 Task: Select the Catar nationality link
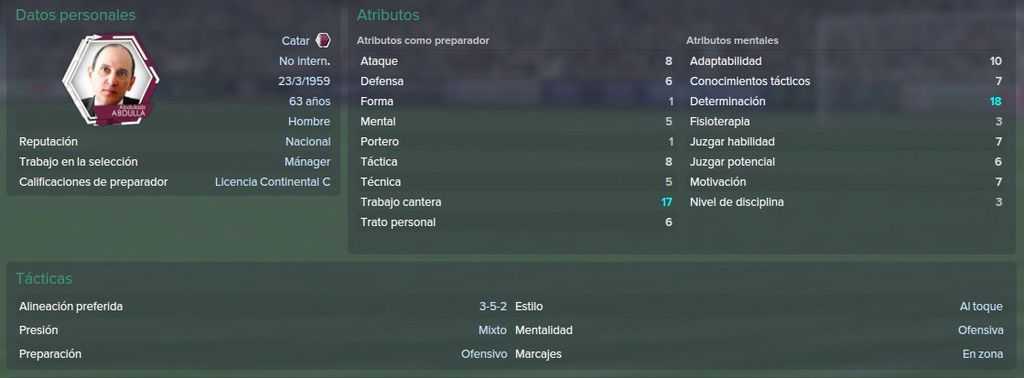pyautogui.click(x=295, y=40)
